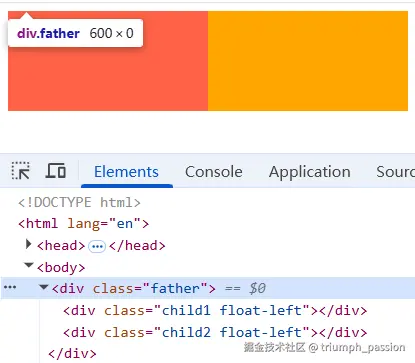The image size is (415, 363).
Task: Switch to the Elements tab
Action: click(126, 172)
